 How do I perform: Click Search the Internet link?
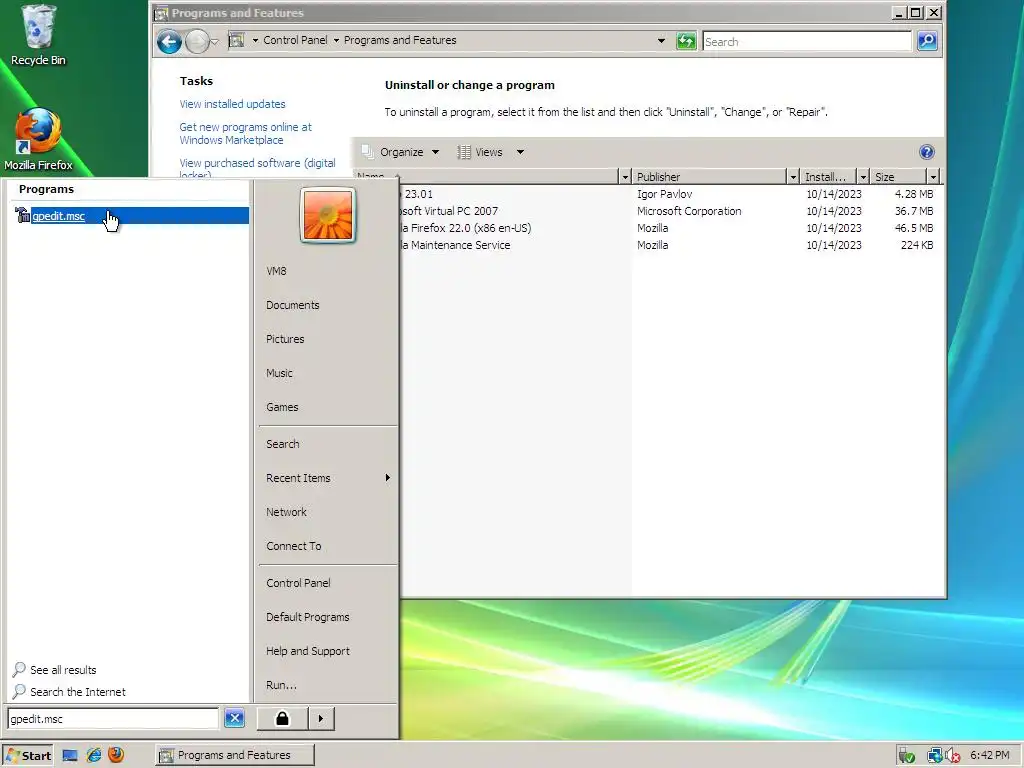coord(78,692)
